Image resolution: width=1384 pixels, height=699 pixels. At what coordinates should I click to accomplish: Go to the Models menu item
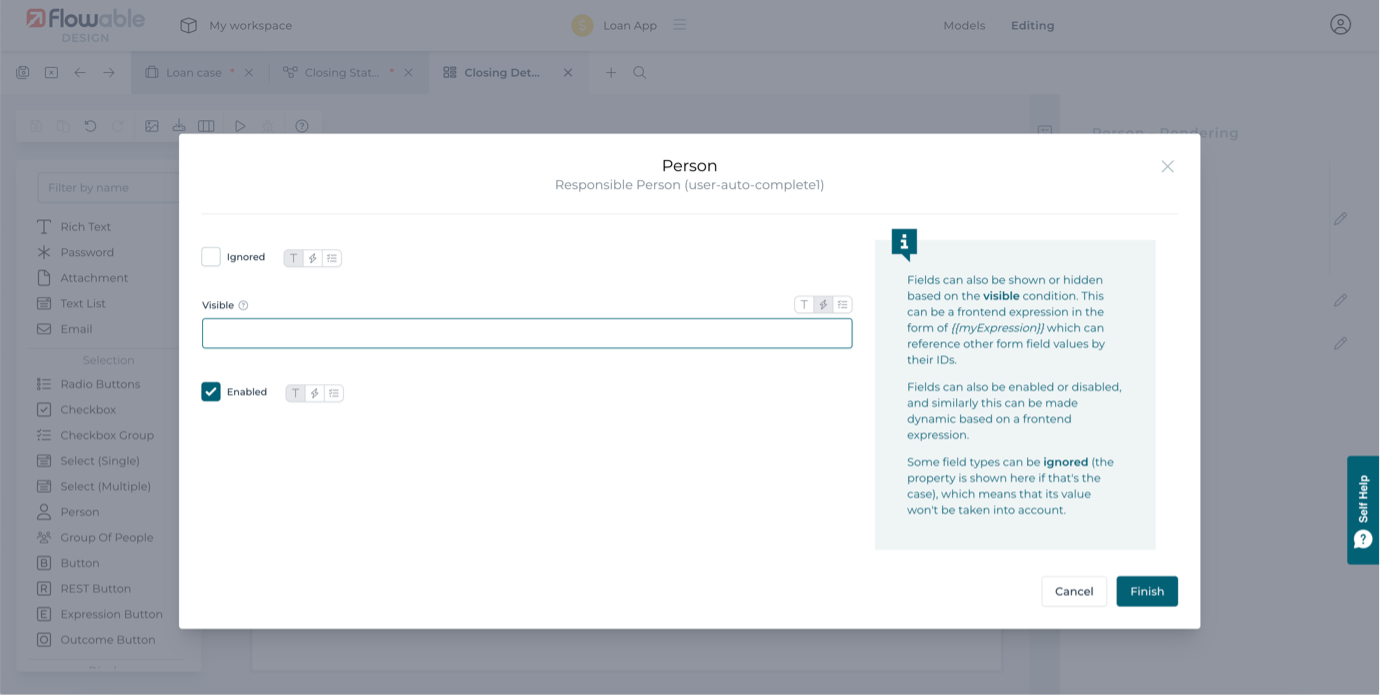point(964,25)
